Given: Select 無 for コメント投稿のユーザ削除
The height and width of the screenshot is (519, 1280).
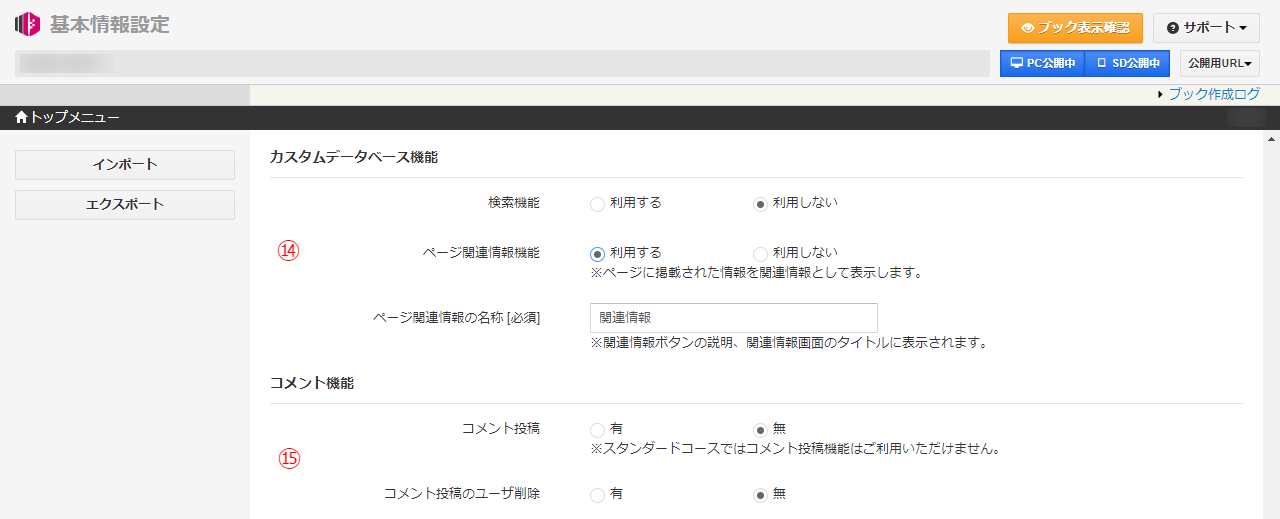Looking at the screenshot, I should click(x=760, y=495).
